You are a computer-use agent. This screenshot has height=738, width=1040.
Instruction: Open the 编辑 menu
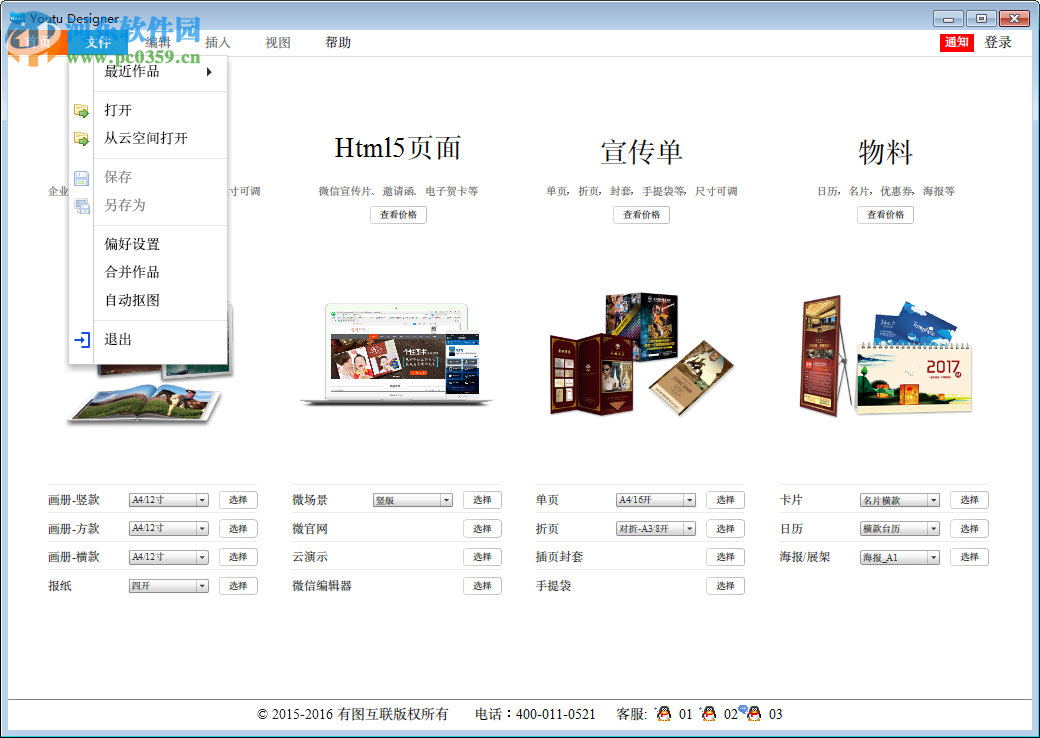pos(158,42)
